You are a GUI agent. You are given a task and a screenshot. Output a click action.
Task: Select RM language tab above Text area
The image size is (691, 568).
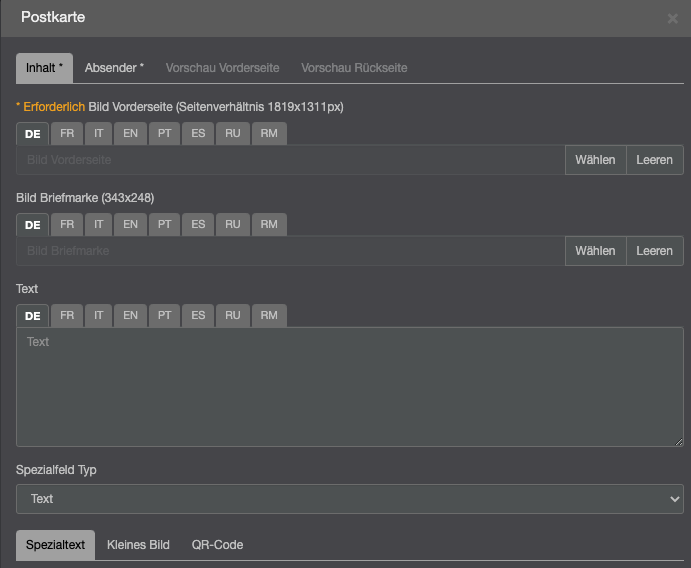coord(268,316)
